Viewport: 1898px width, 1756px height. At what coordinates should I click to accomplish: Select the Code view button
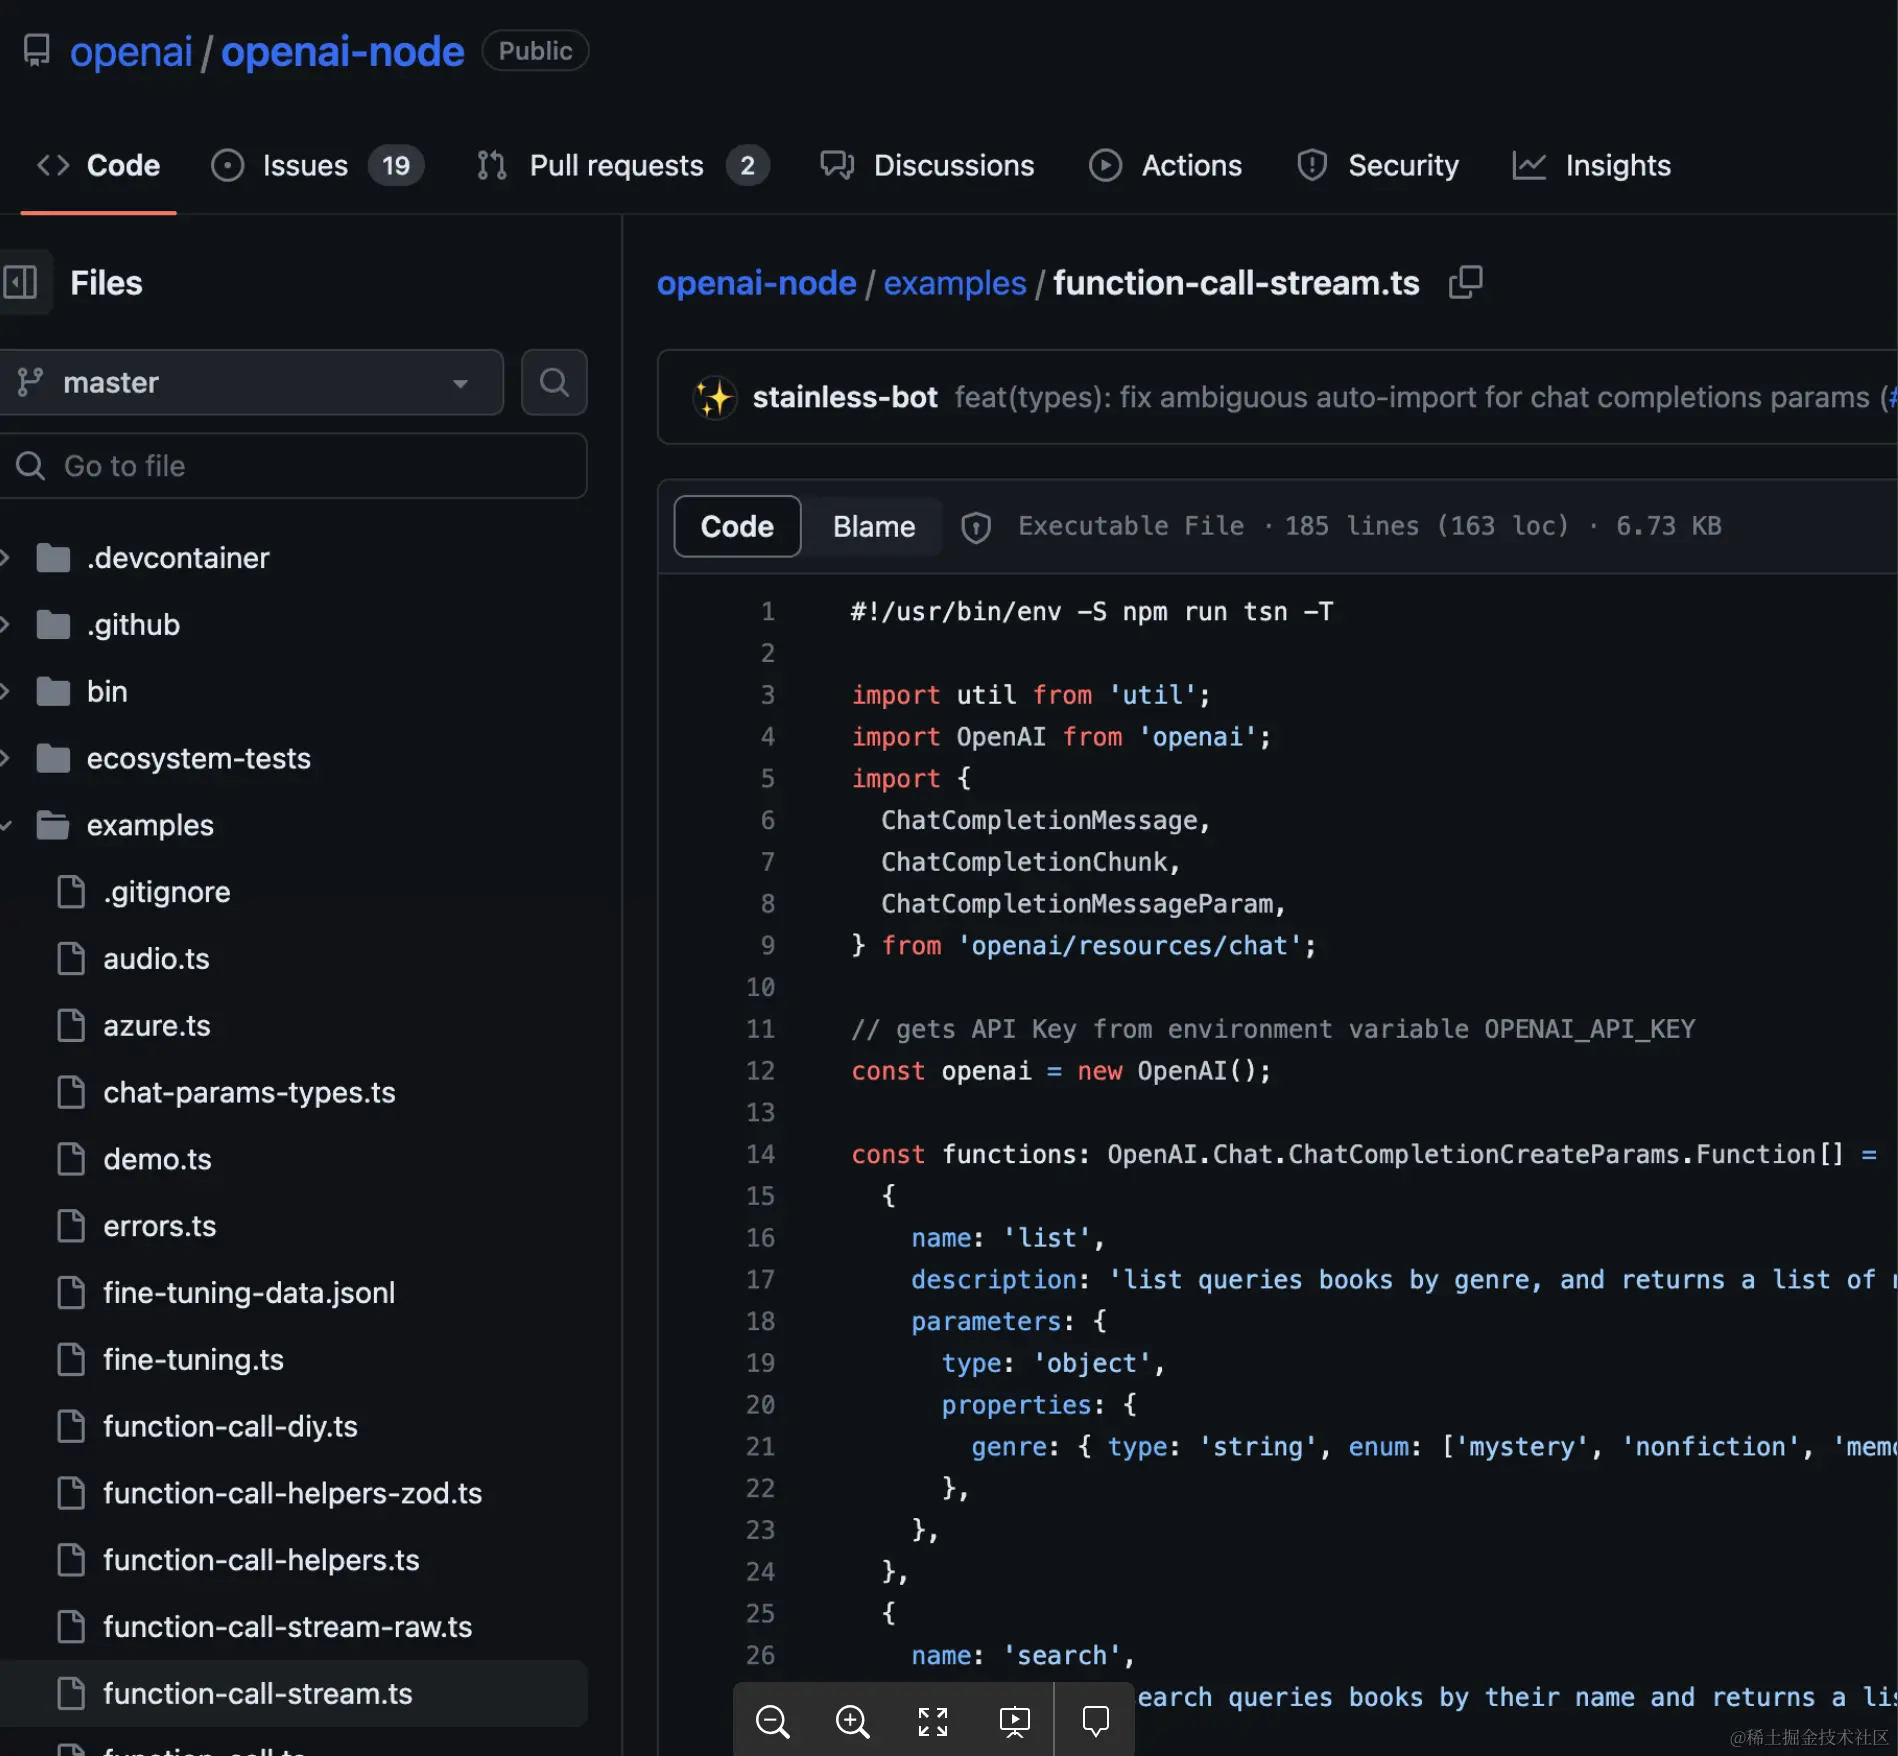pyautogui.click(x=737, y=526)
